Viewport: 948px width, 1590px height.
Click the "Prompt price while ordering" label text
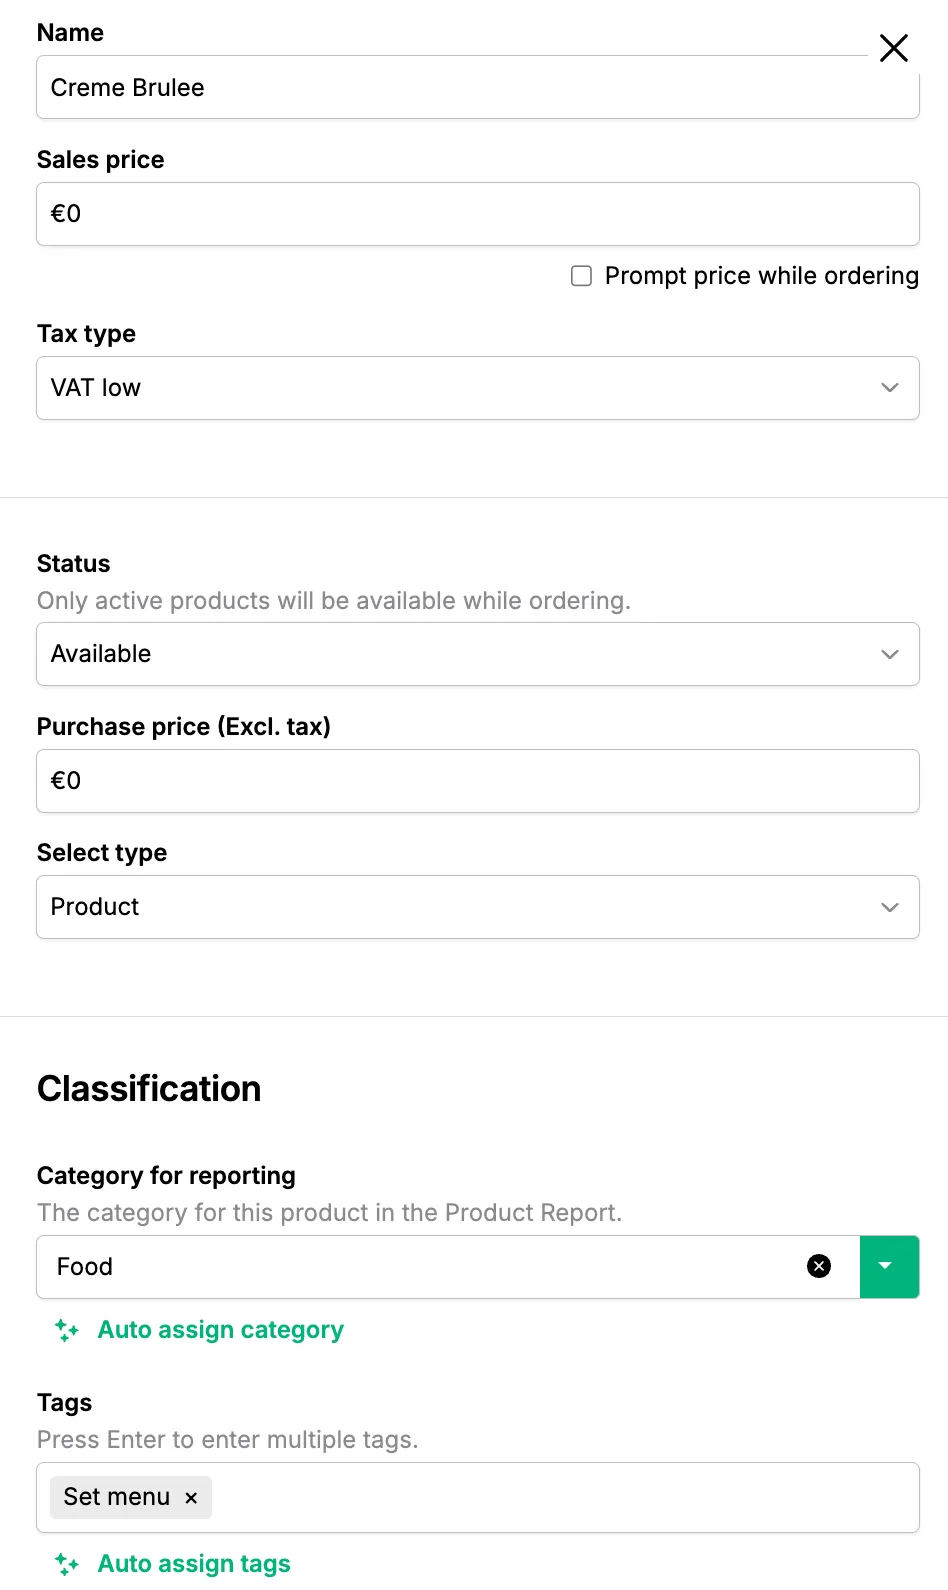(761, 276)
